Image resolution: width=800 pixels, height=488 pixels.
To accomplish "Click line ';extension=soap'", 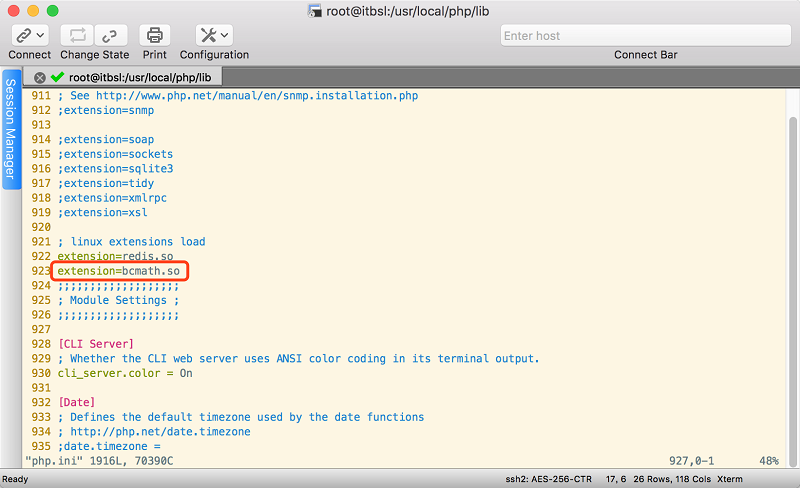I will [106, 139].
